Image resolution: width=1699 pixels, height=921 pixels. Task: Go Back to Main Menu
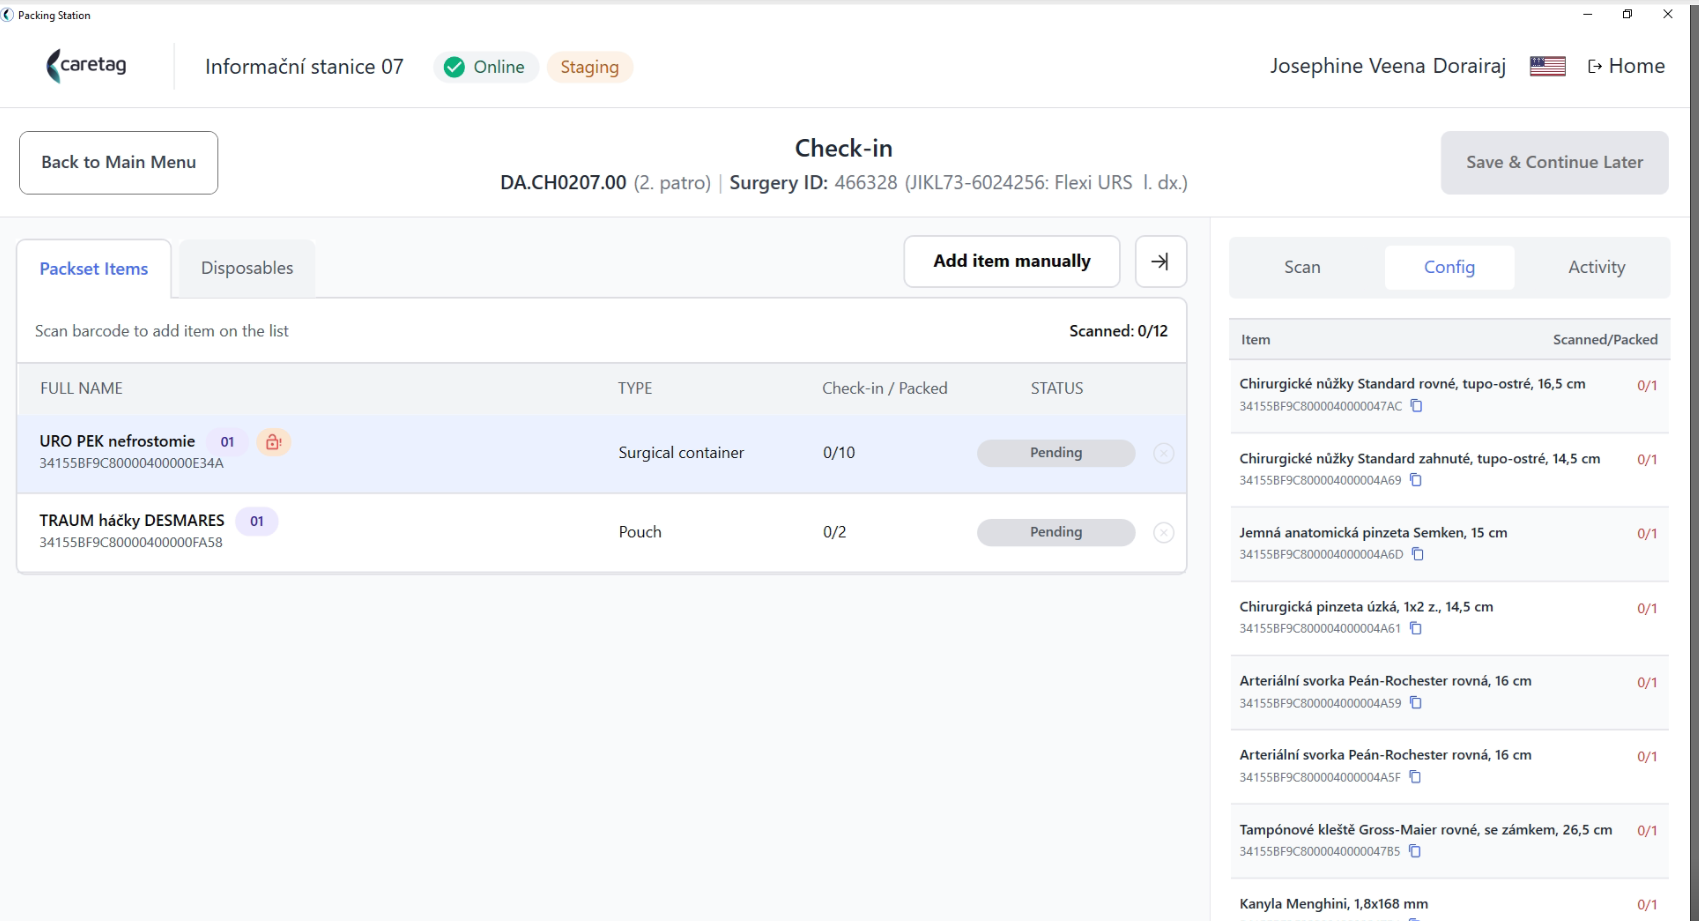coord(118,163)
